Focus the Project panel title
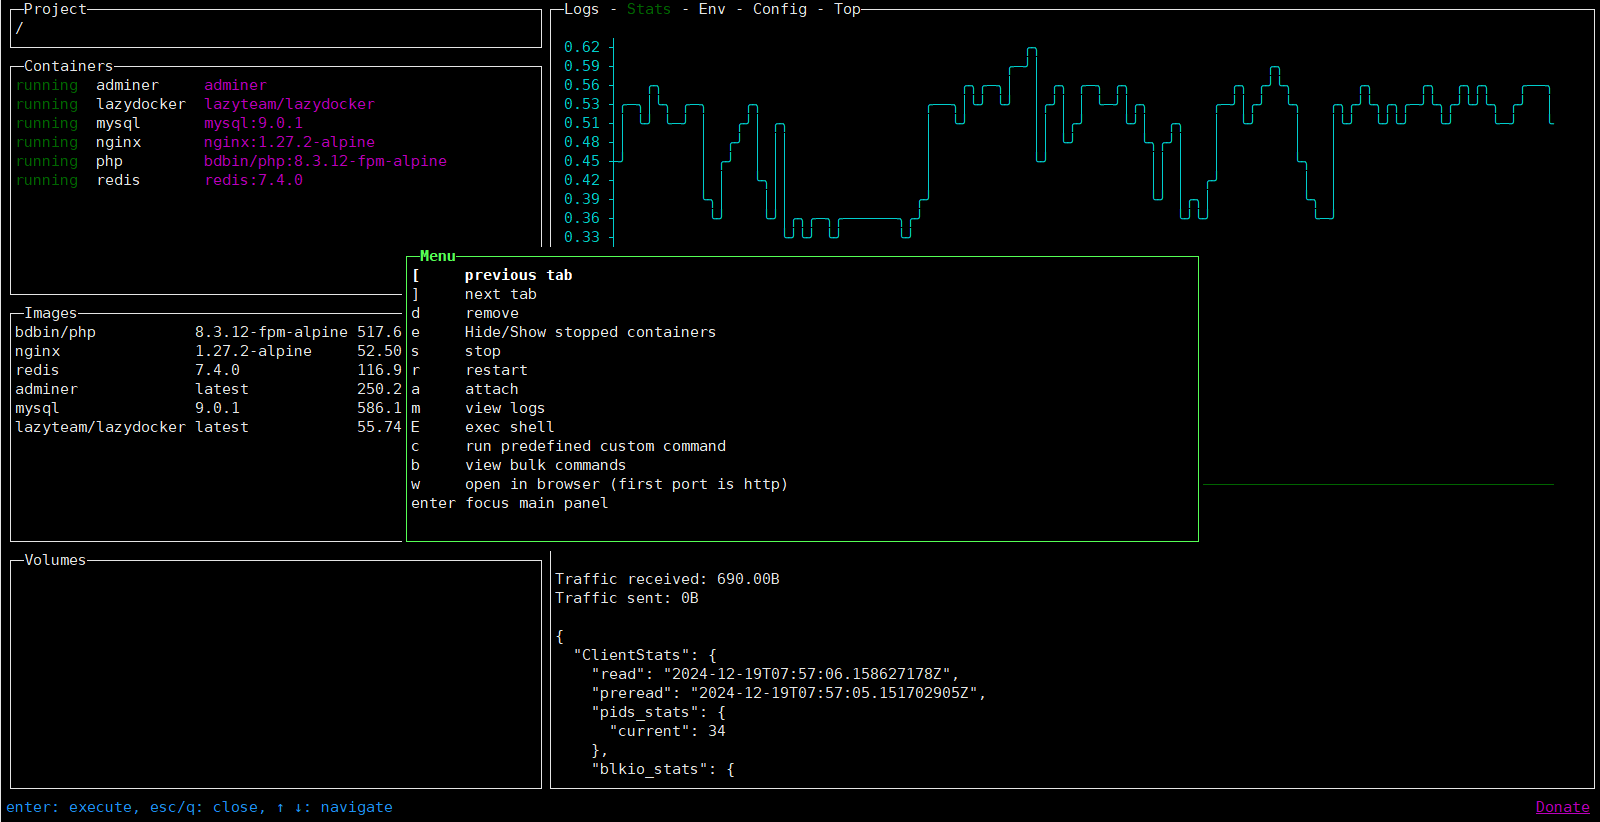 (x=55, y=9)
